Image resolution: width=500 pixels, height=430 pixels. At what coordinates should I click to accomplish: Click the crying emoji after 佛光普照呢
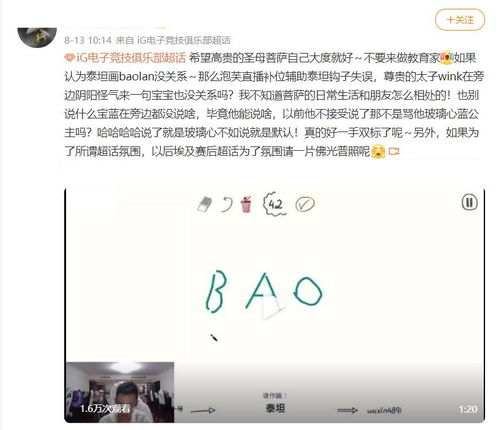[x=378, y=151]
